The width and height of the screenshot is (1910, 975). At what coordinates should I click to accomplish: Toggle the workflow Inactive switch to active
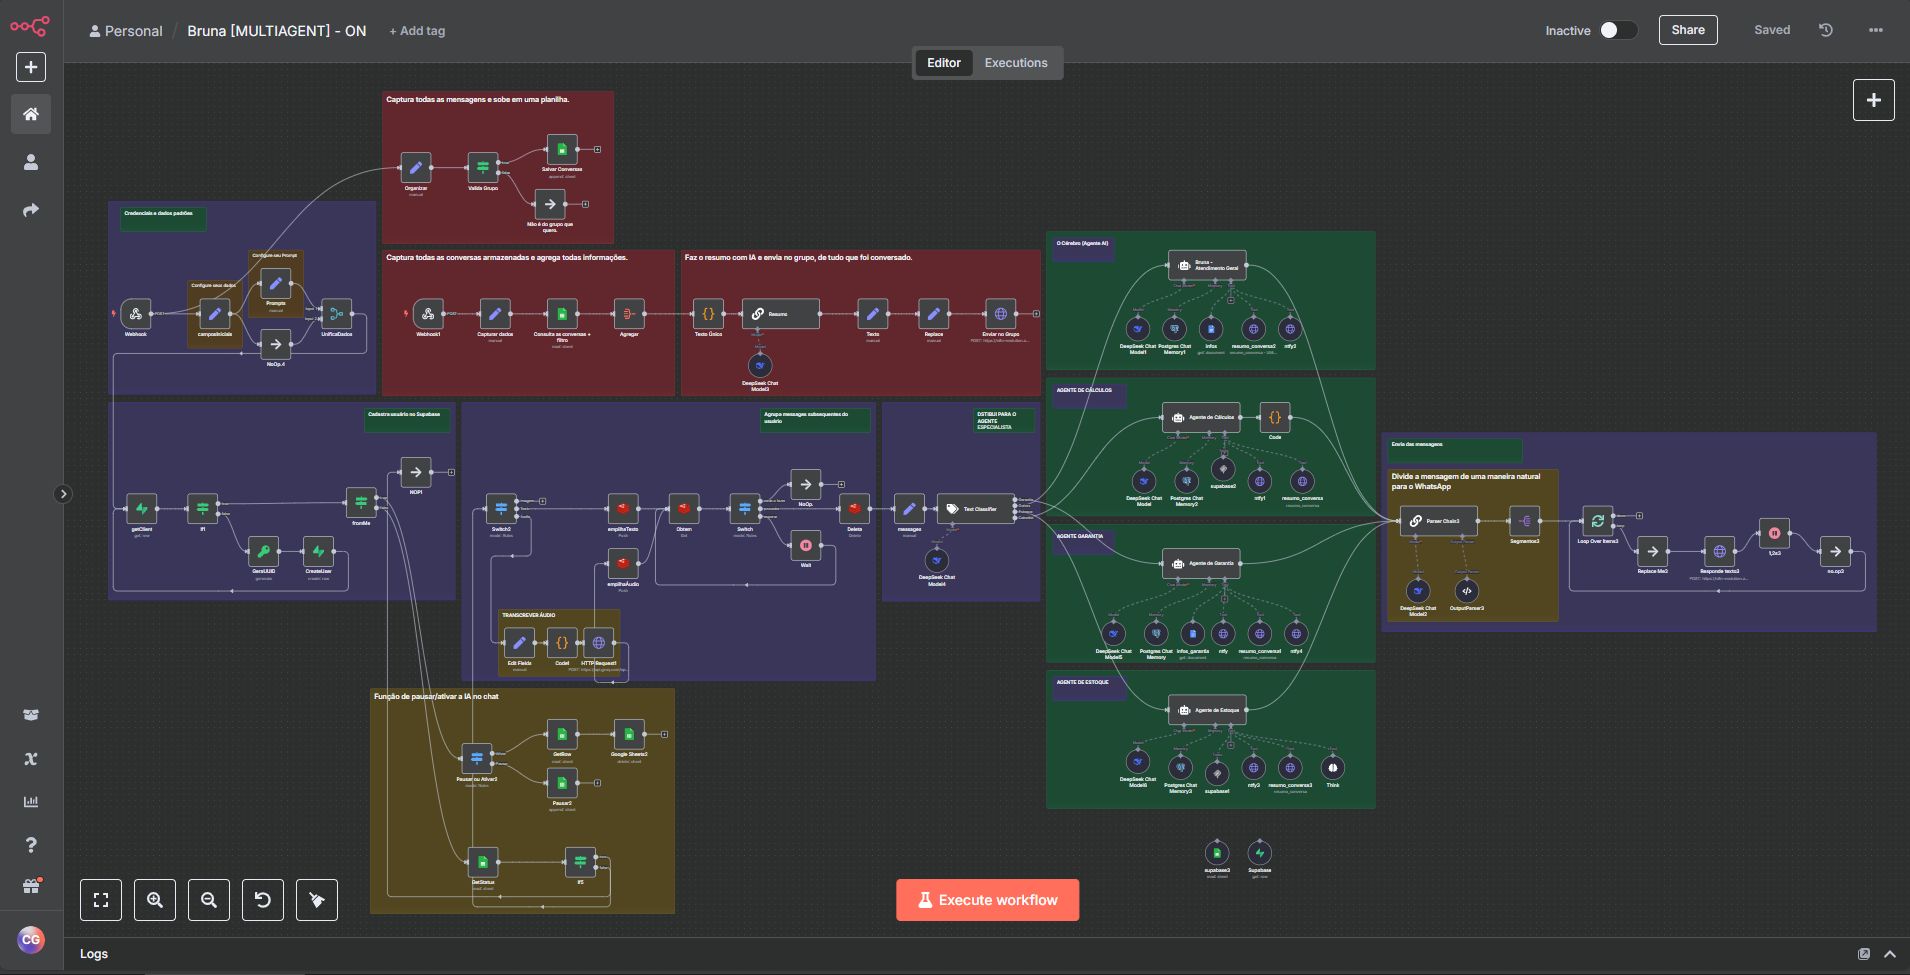[x=1617, y=30]
